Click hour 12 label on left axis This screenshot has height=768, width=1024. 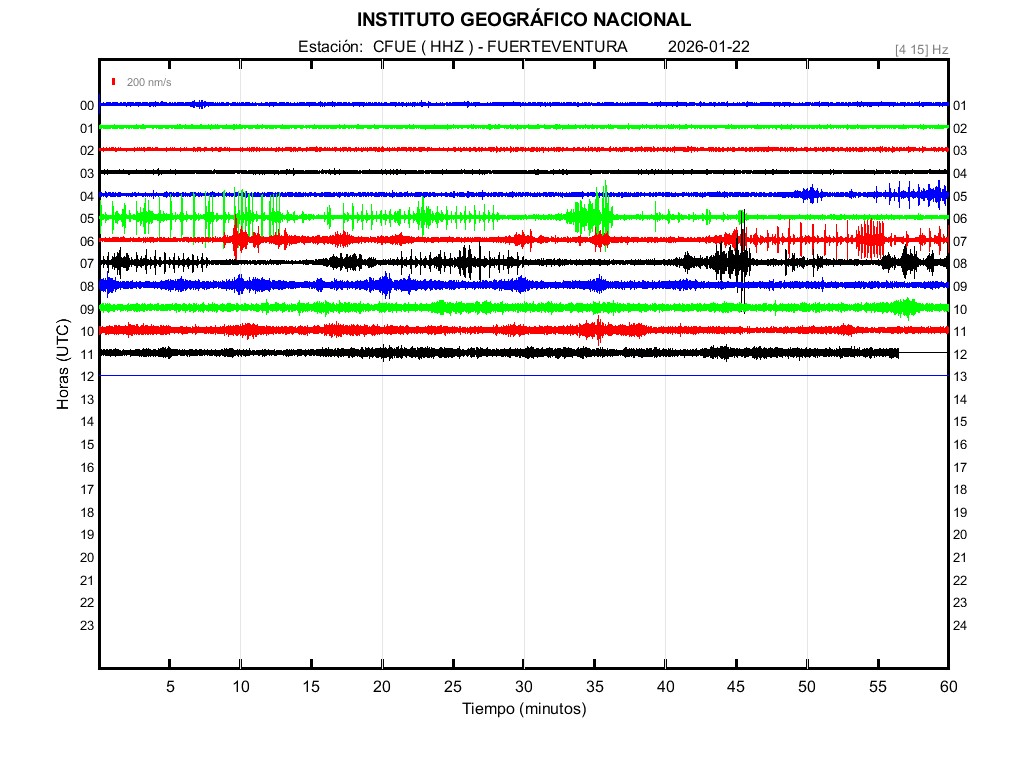point(87,376)
